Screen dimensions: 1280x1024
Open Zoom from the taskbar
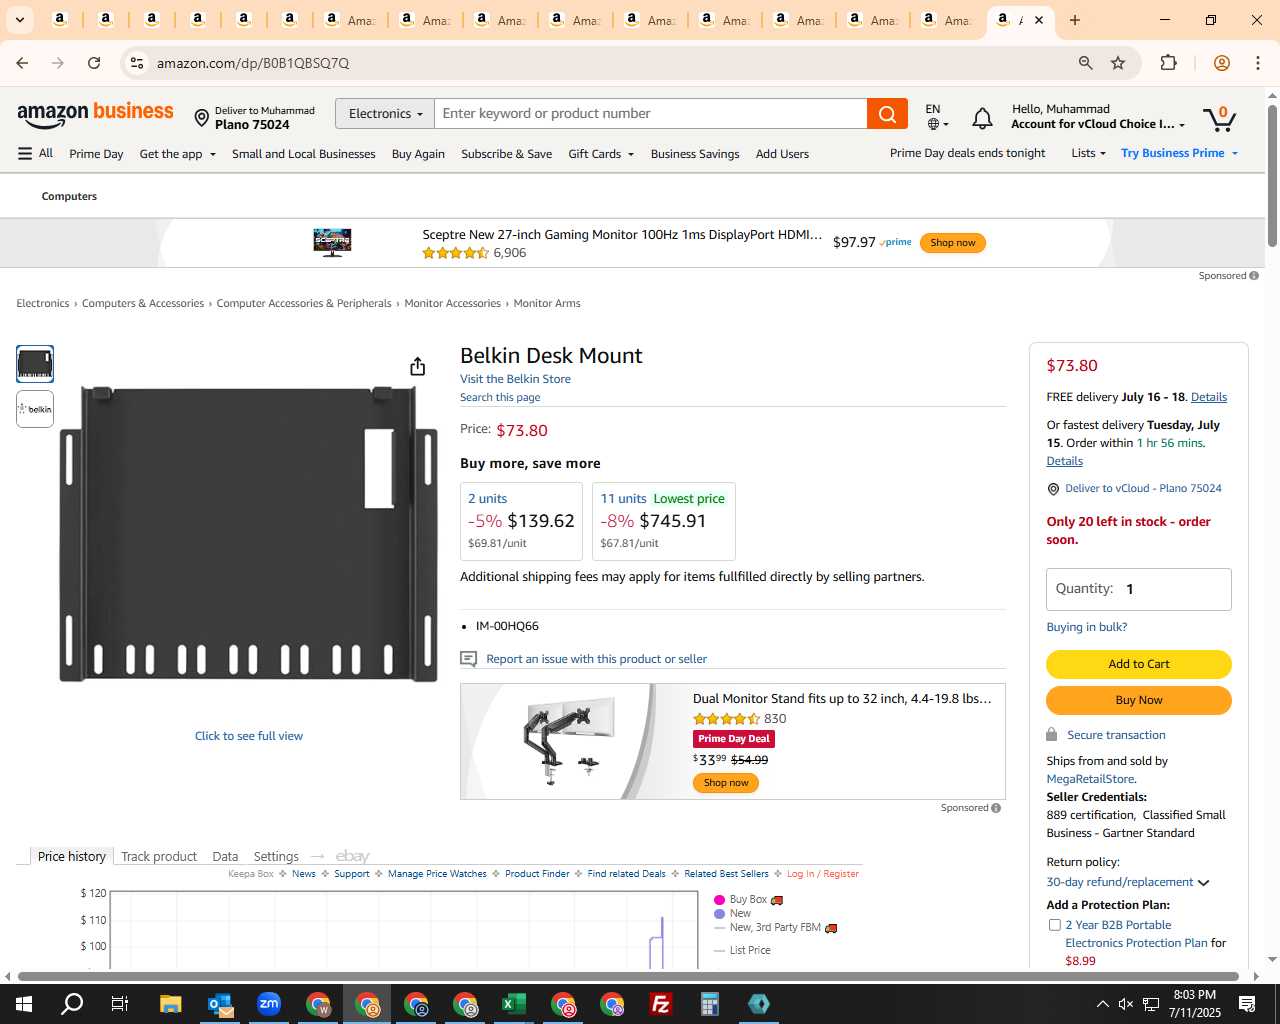[269, 1004]
